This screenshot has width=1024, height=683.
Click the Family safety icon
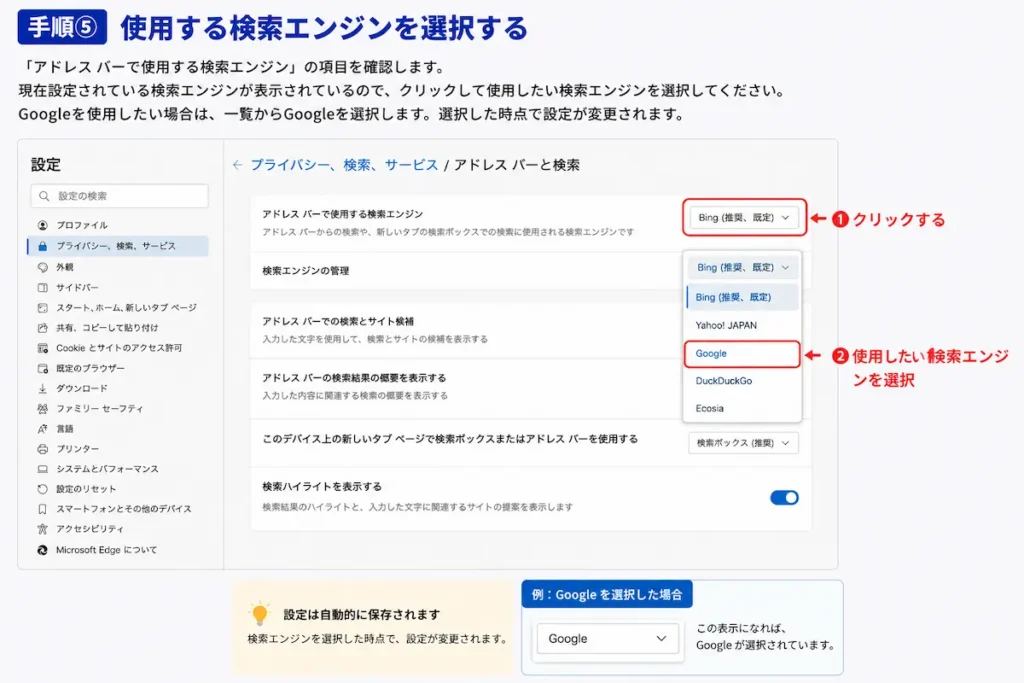click(x=42, y=409)
